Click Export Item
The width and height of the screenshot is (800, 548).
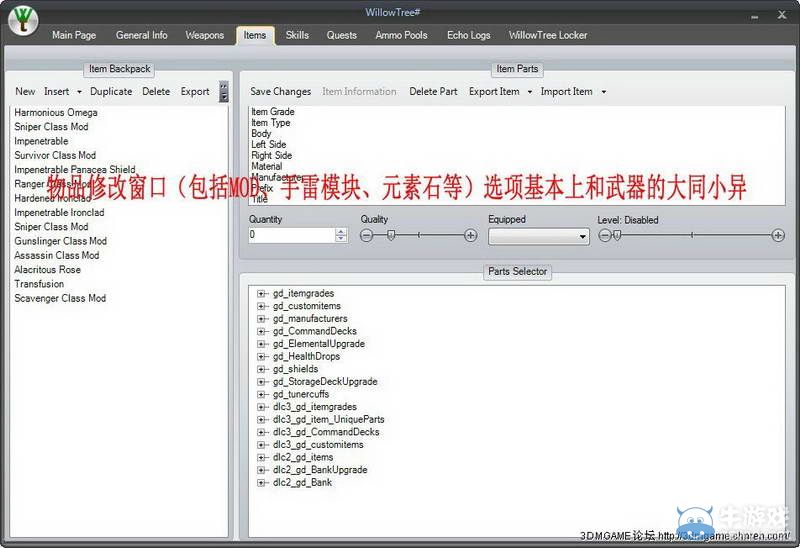tap(494, 91)
